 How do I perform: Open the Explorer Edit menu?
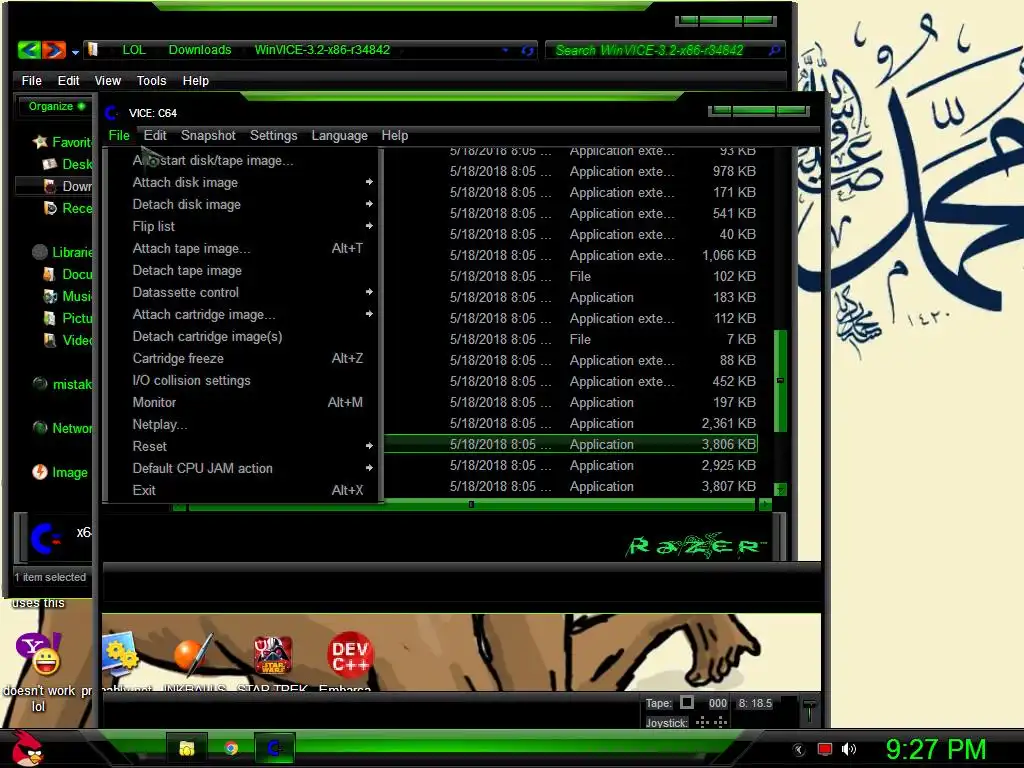(x=69, y=80)
